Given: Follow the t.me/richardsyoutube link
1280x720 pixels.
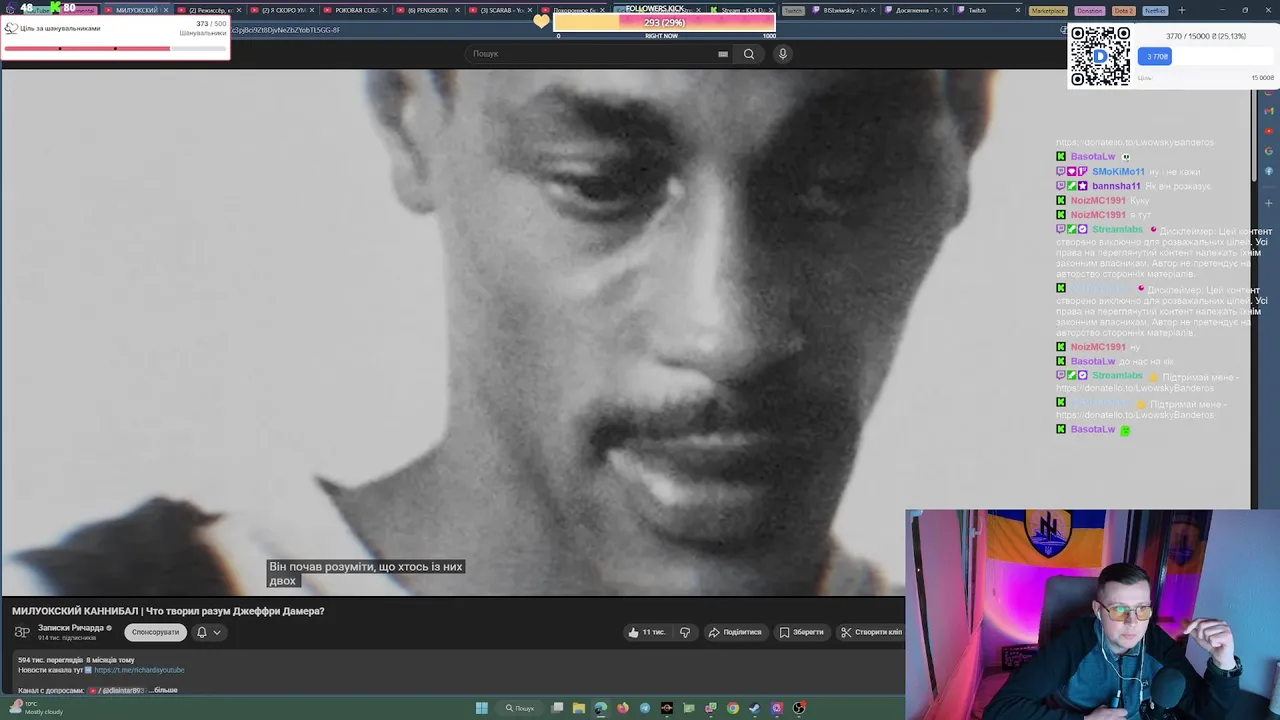Looking at the screenshot, I should point(139,670).
